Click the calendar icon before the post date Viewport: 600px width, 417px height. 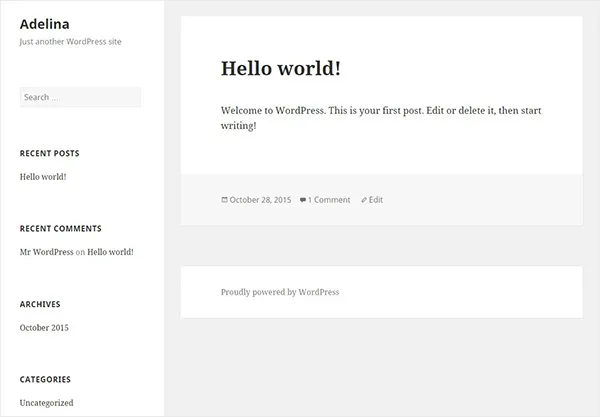224,200
